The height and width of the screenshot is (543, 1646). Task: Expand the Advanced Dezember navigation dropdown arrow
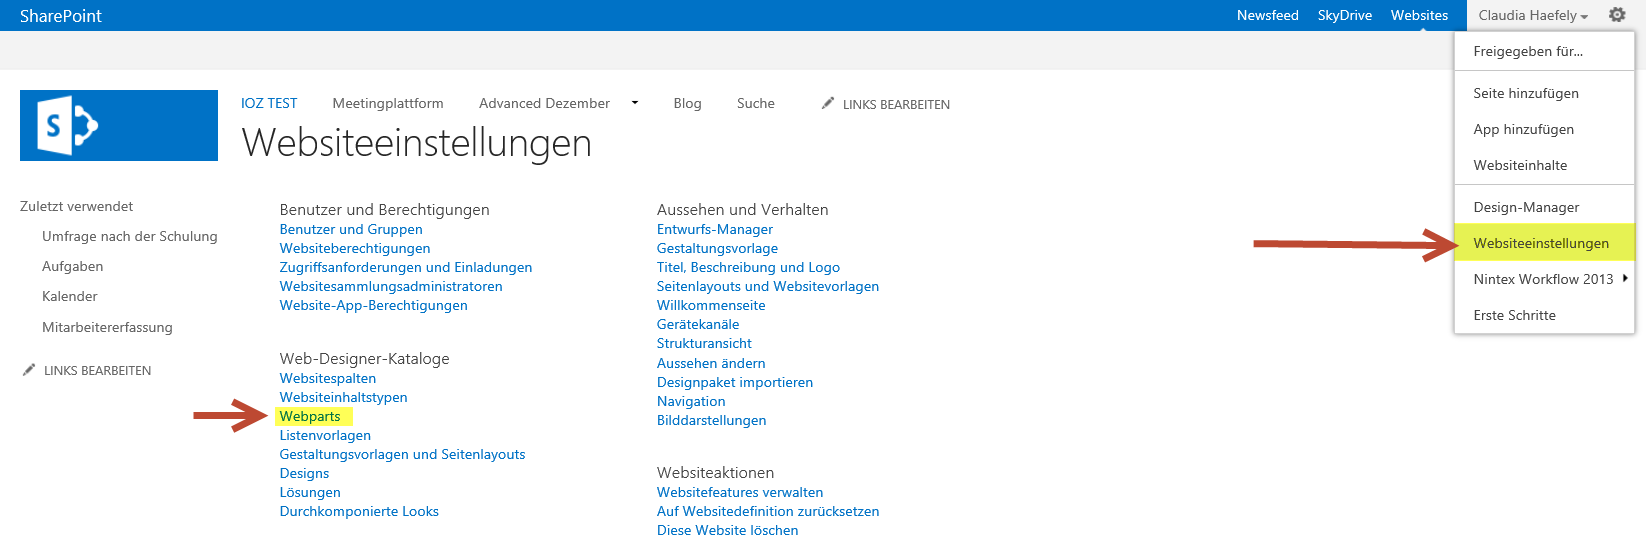coord(635,103)
